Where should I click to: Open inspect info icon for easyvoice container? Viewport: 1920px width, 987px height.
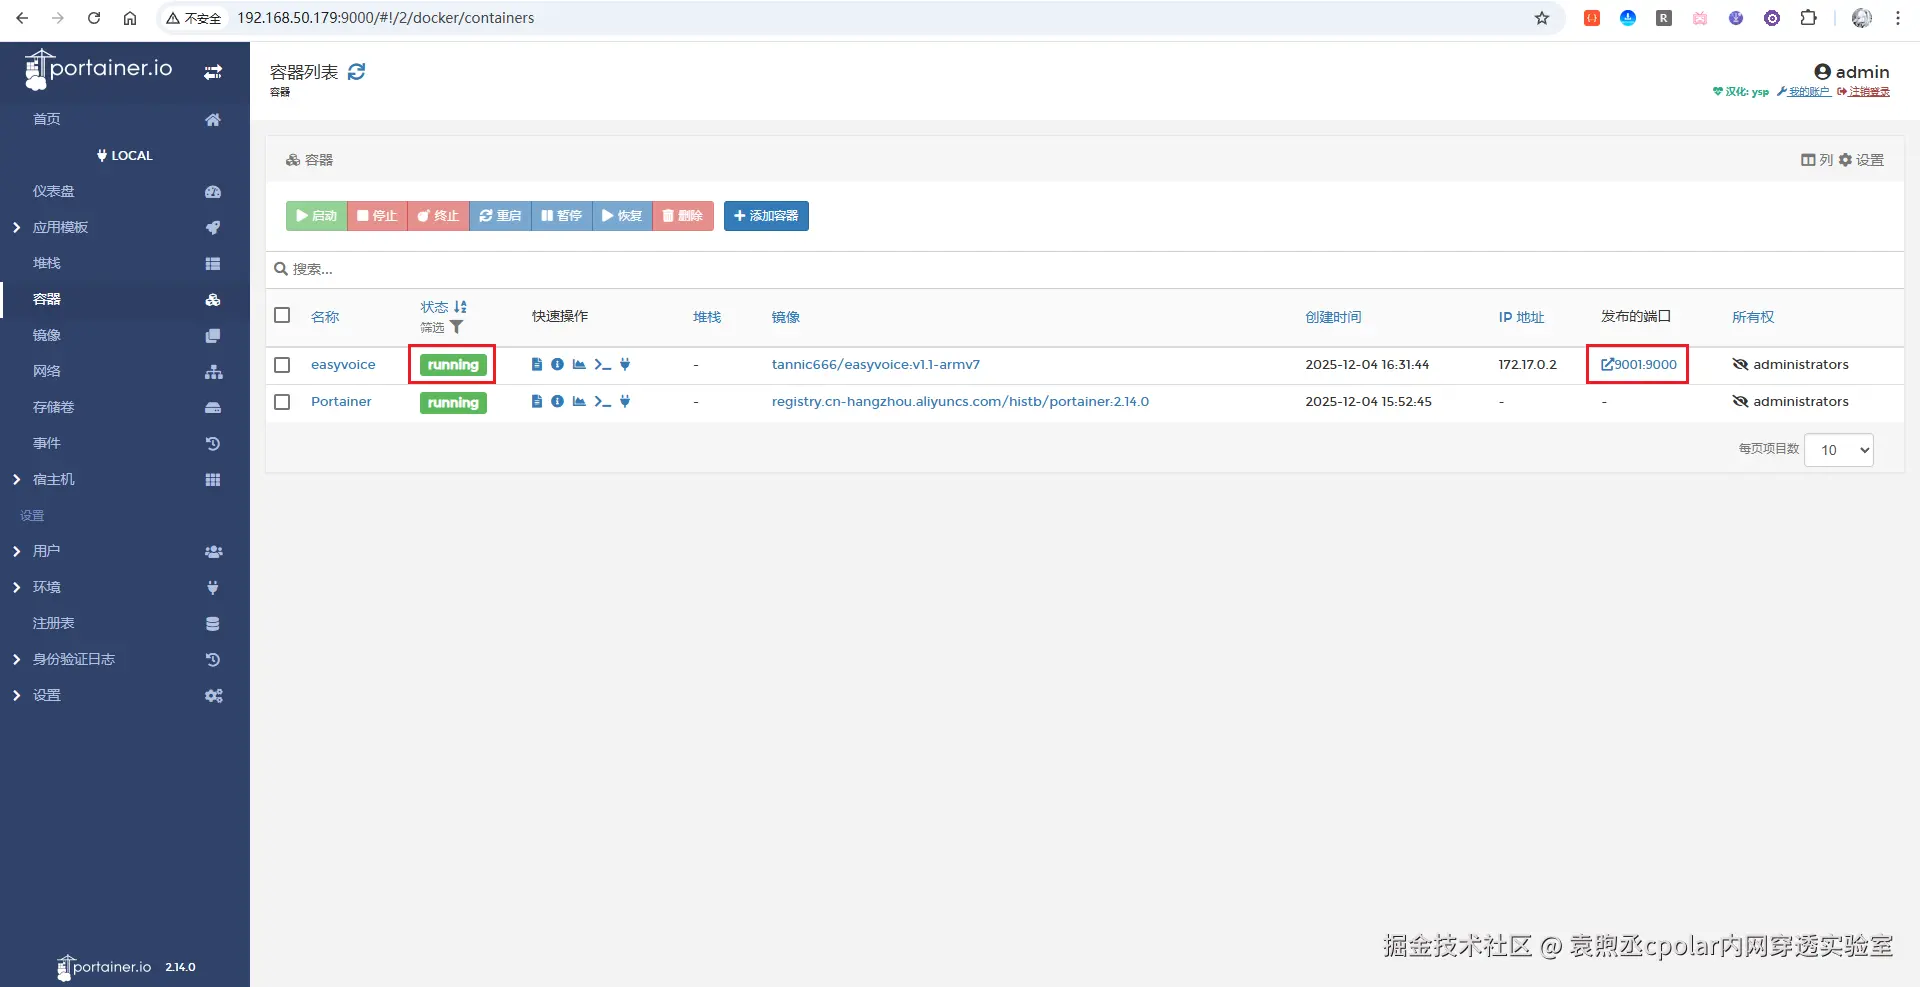point(558,365)
